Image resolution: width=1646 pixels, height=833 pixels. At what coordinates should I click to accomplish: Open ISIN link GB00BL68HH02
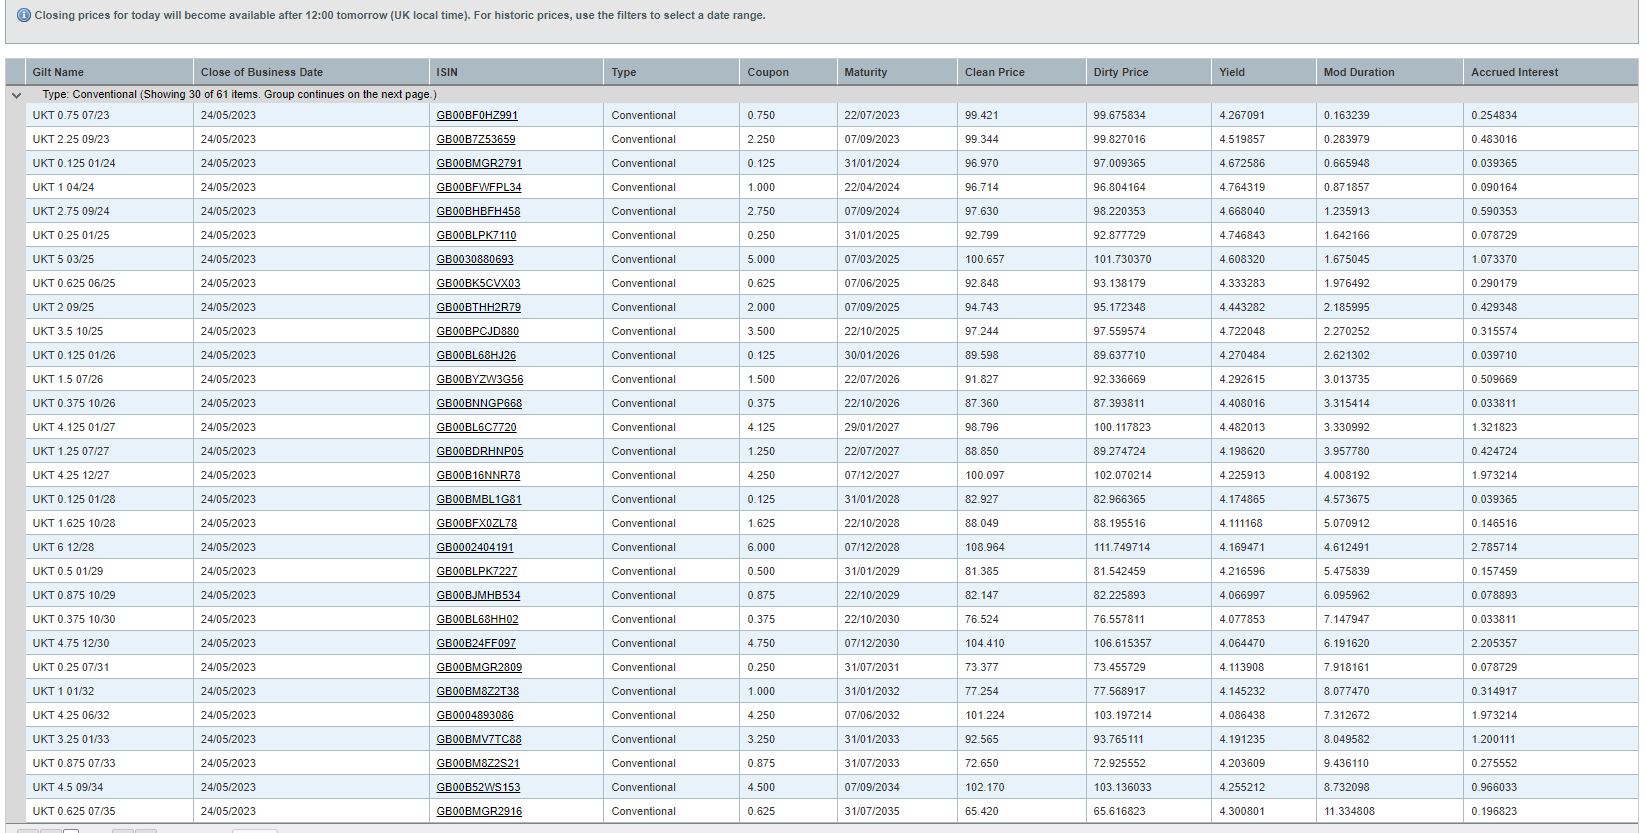tap(478, 619)
